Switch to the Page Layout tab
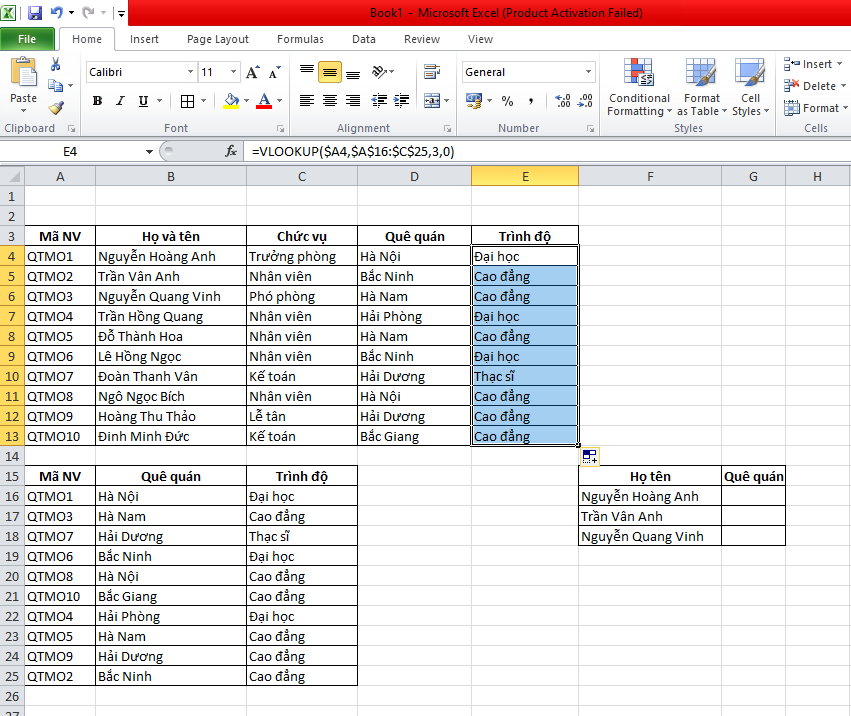The width and height of the screenshot is (851, 716). coord(218,39)
